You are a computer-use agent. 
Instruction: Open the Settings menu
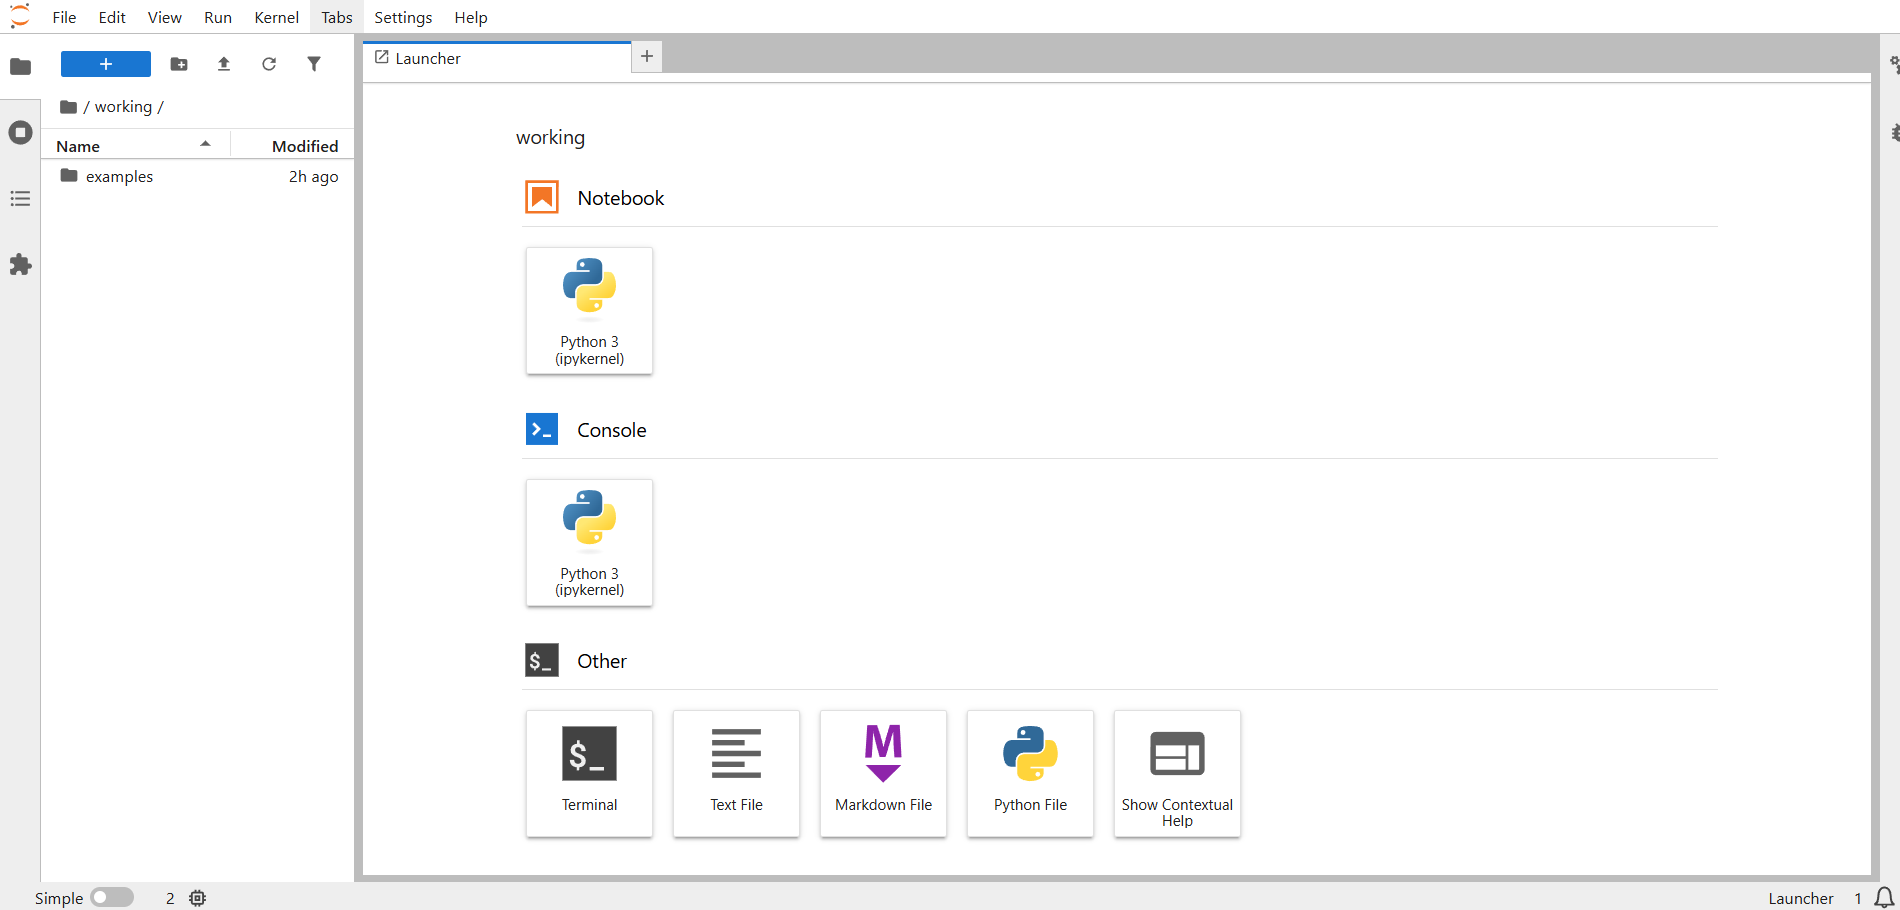pos(403,17)
